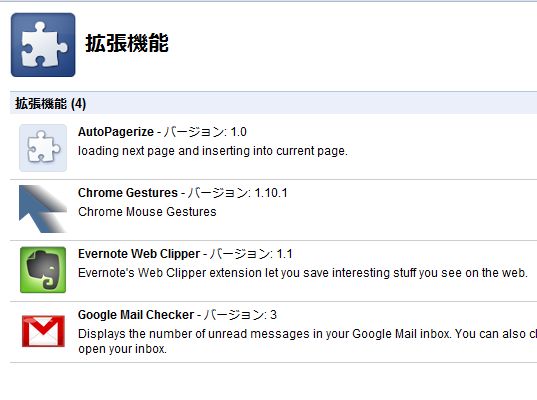
Task: Select Evernote Web Clipper version 1.1 title
Action: point(185,254)
